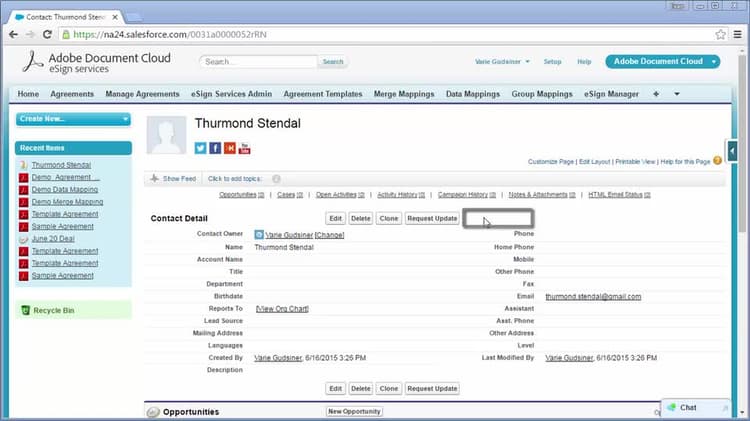The image size is (750, 421).
Task: Click the Klout social icon
Action: 230,148
